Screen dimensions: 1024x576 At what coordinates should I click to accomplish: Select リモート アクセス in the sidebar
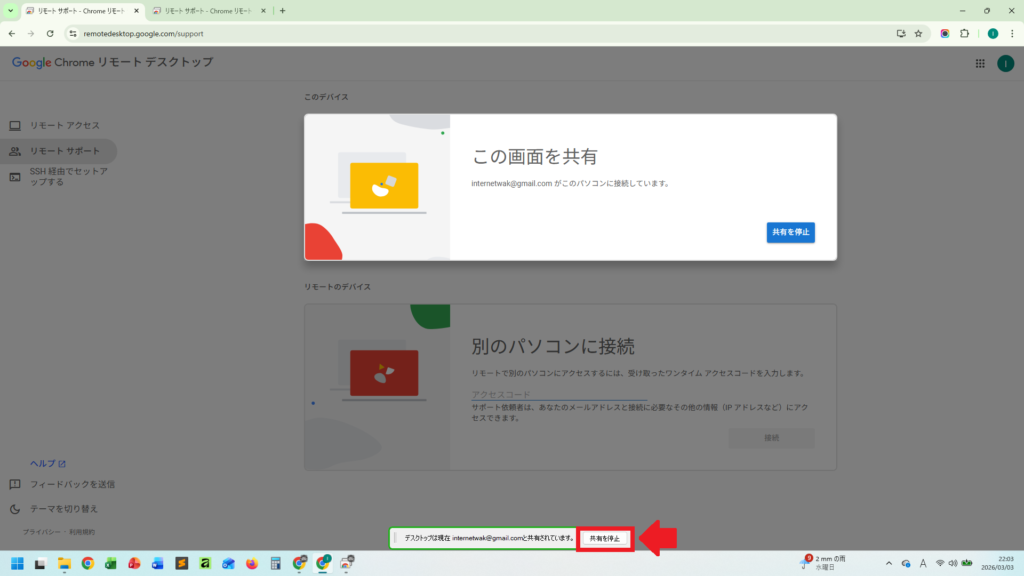click(64, 125)
